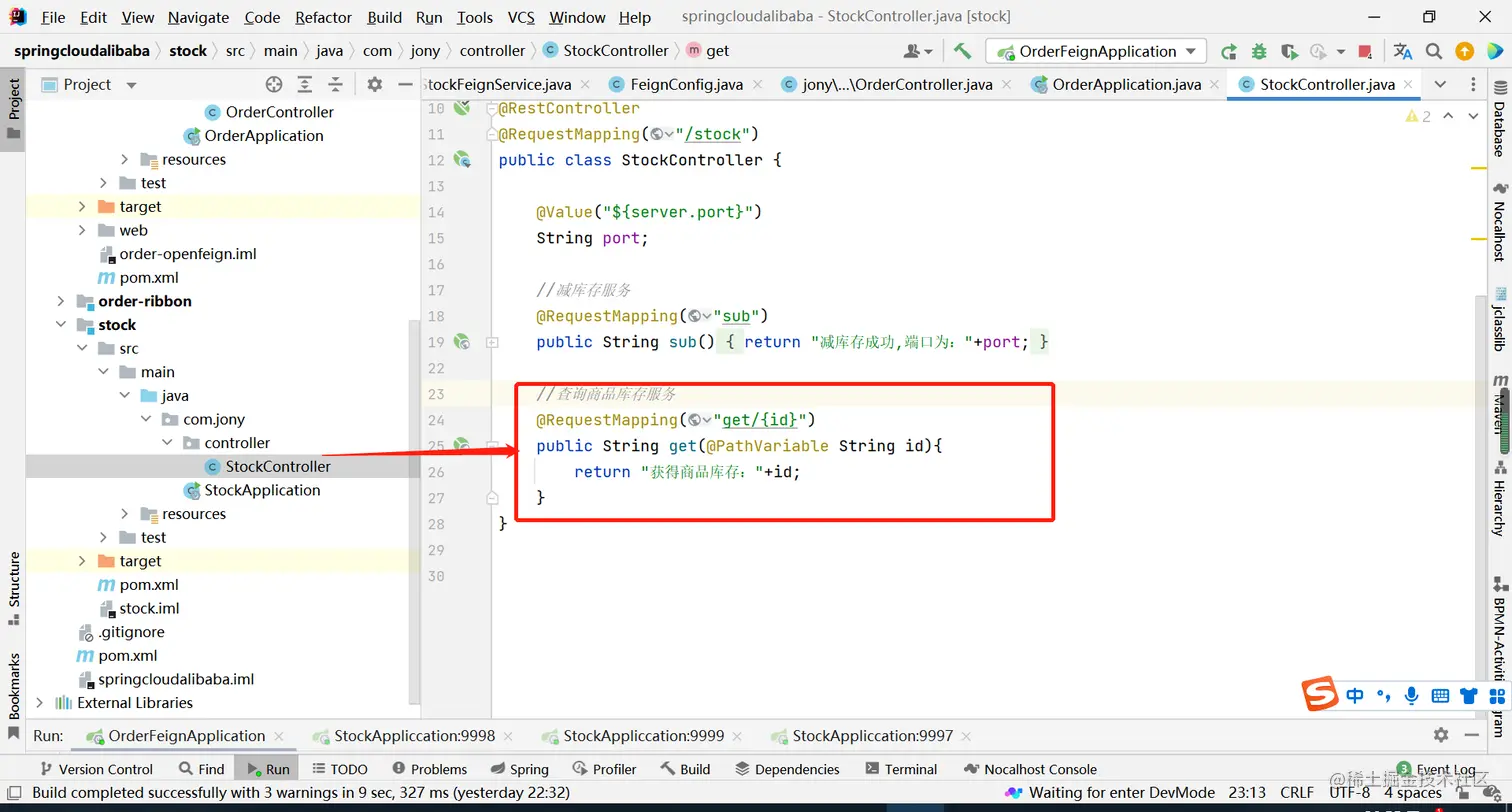
Task: Rerun OrderFeignApplication with the green run icon
Action: click(x=1229, y=51)
